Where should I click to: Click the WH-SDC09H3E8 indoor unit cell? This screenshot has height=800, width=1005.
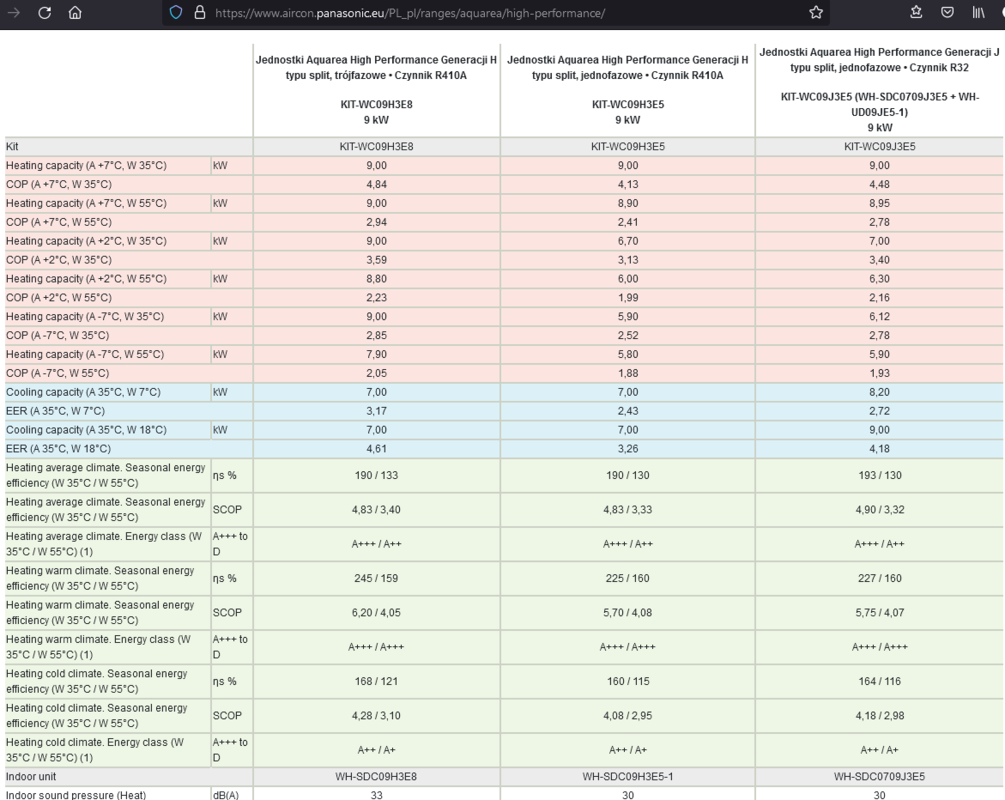pyautogui.click(x=376, y=776)
